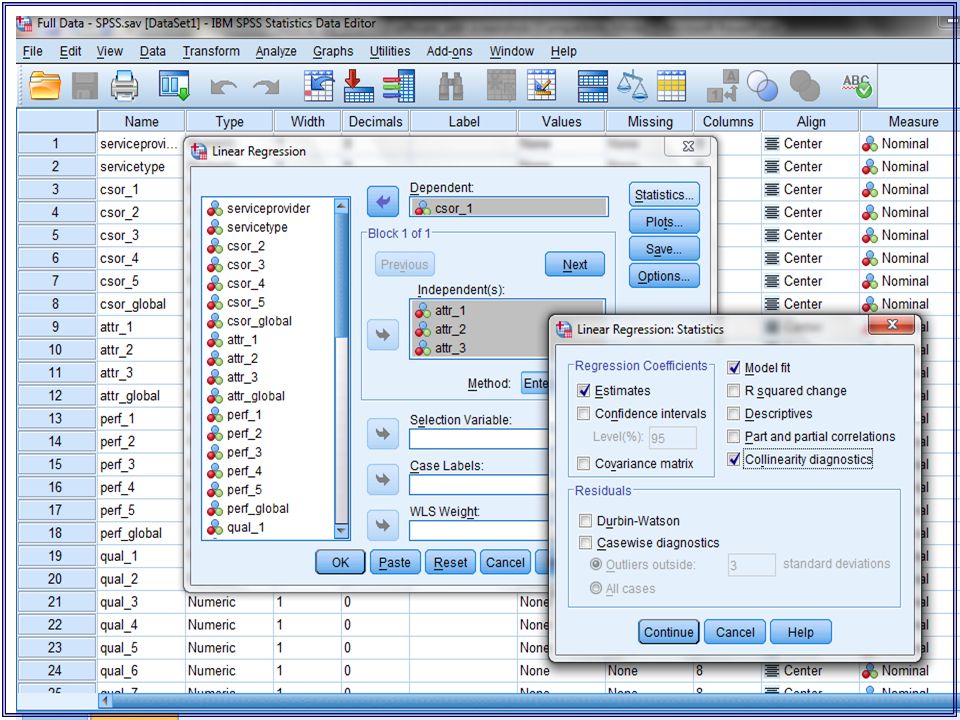Enable the Covariance matrix checkbox

(583, 463)
